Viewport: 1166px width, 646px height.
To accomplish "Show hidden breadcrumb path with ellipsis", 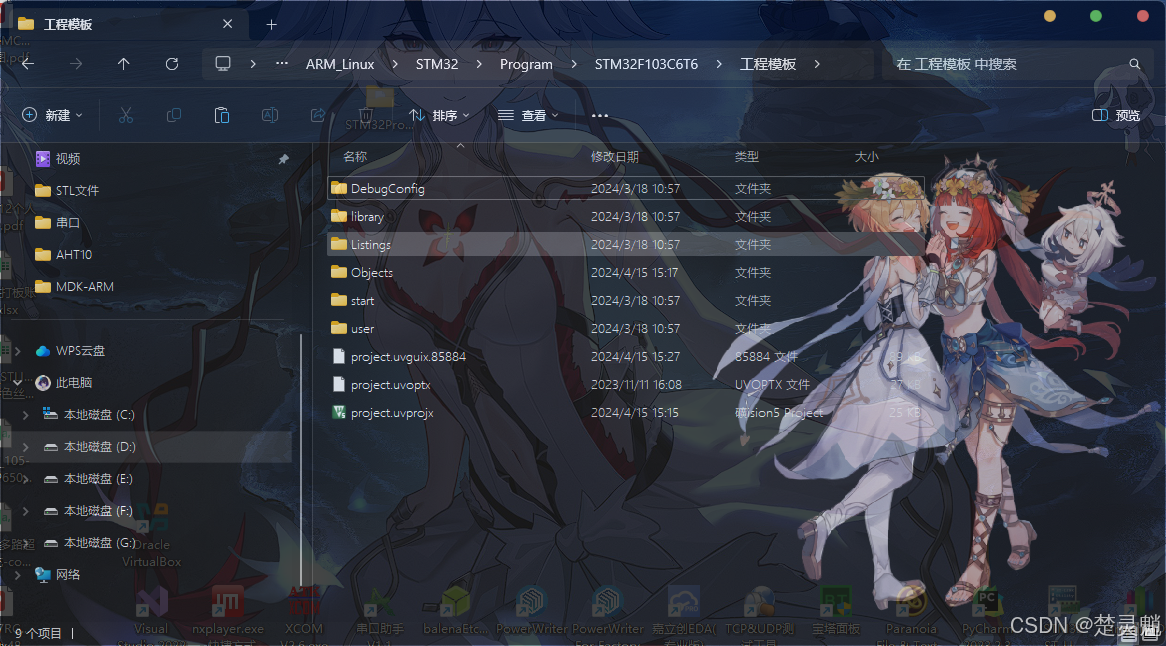I will coord(282,64).
